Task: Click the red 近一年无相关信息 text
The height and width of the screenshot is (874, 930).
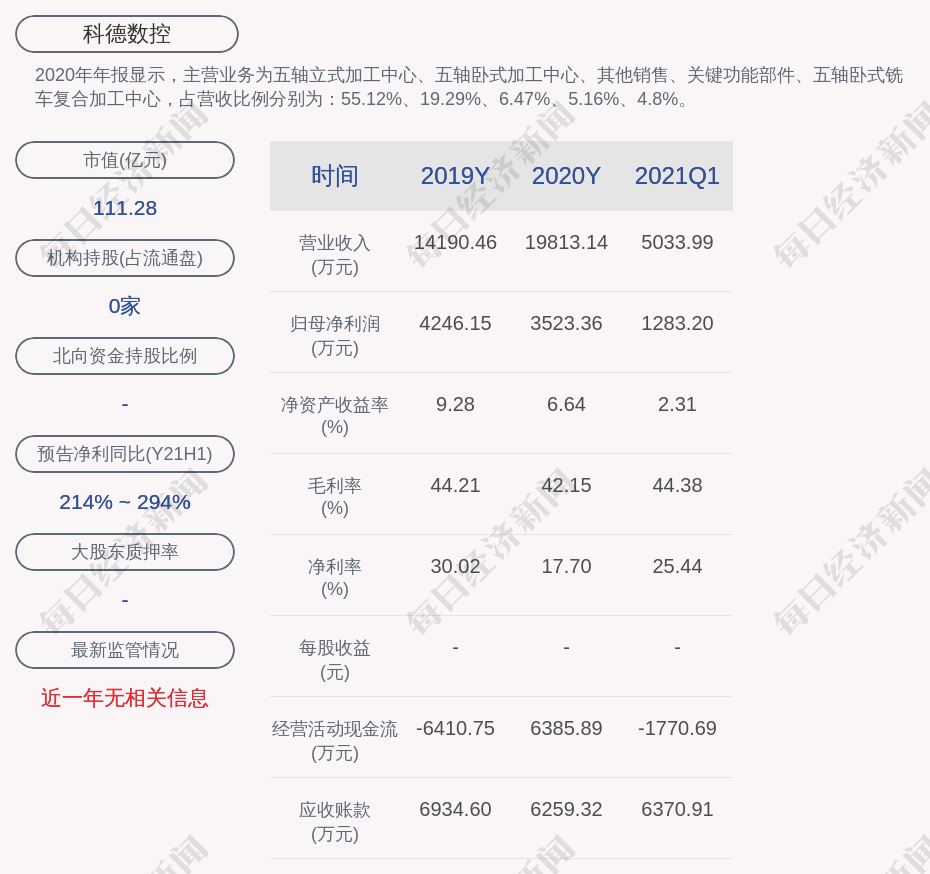Action: 125,698
